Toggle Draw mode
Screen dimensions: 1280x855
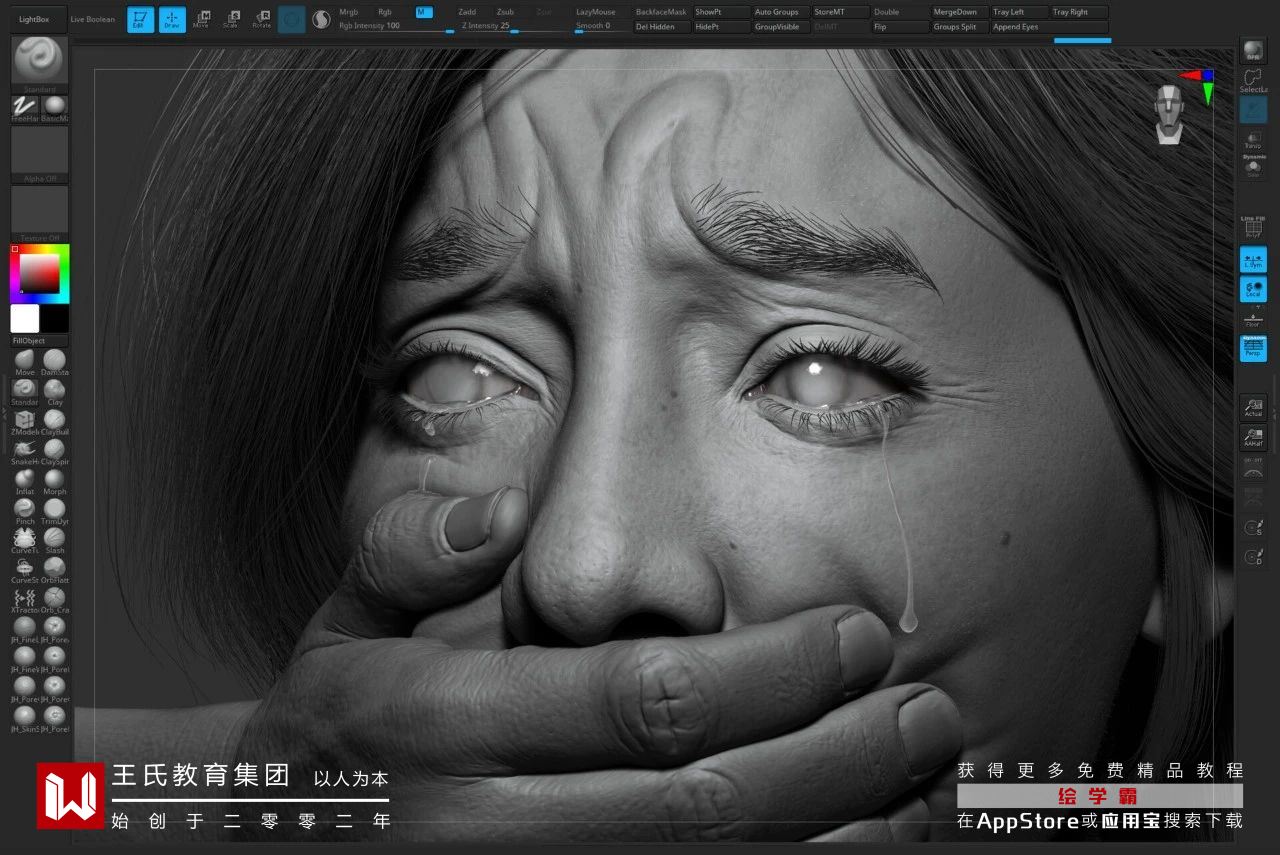click(x=172, y=19)
